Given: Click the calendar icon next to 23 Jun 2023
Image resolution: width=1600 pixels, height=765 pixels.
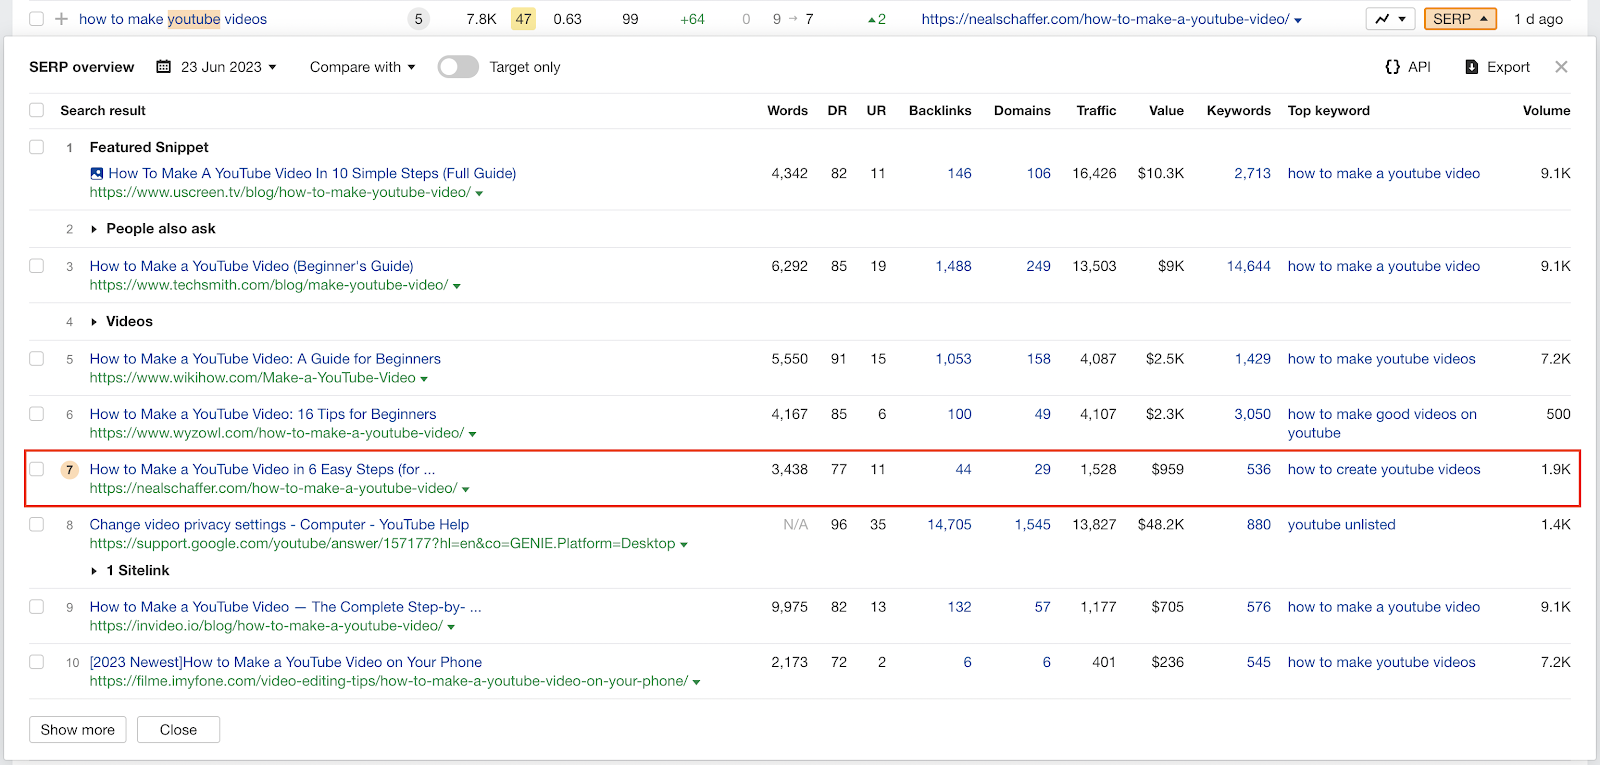Looking at the screenshot, I should tap(164, 67).
